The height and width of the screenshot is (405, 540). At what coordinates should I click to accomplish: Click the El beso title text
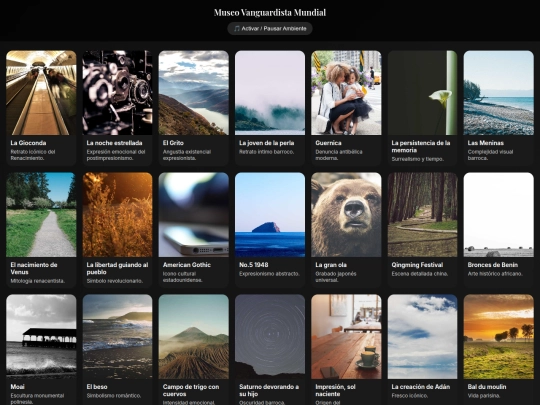point(97,387)
